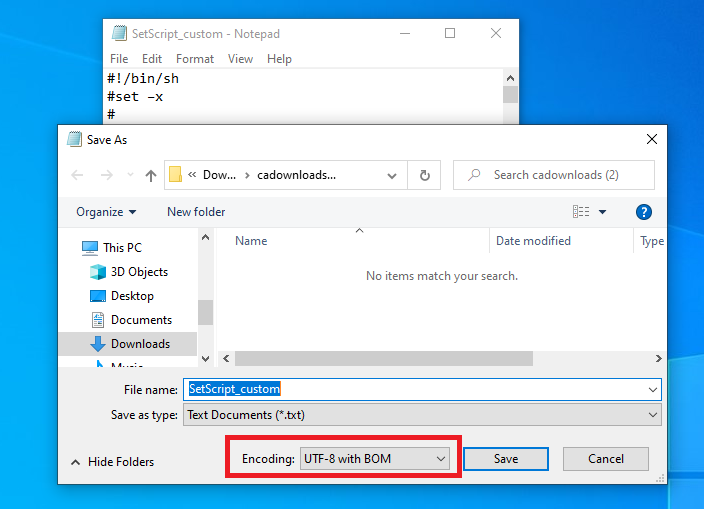Select the cadownloads breadcrumb segment
Screen dimensions: 704x509
coord(296,175)
